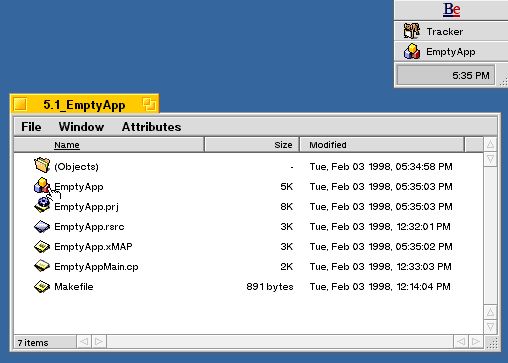Click right arrow beside the 7 items label
The width and height of the screenshot is (508, 363).
[x=99, y=342]
